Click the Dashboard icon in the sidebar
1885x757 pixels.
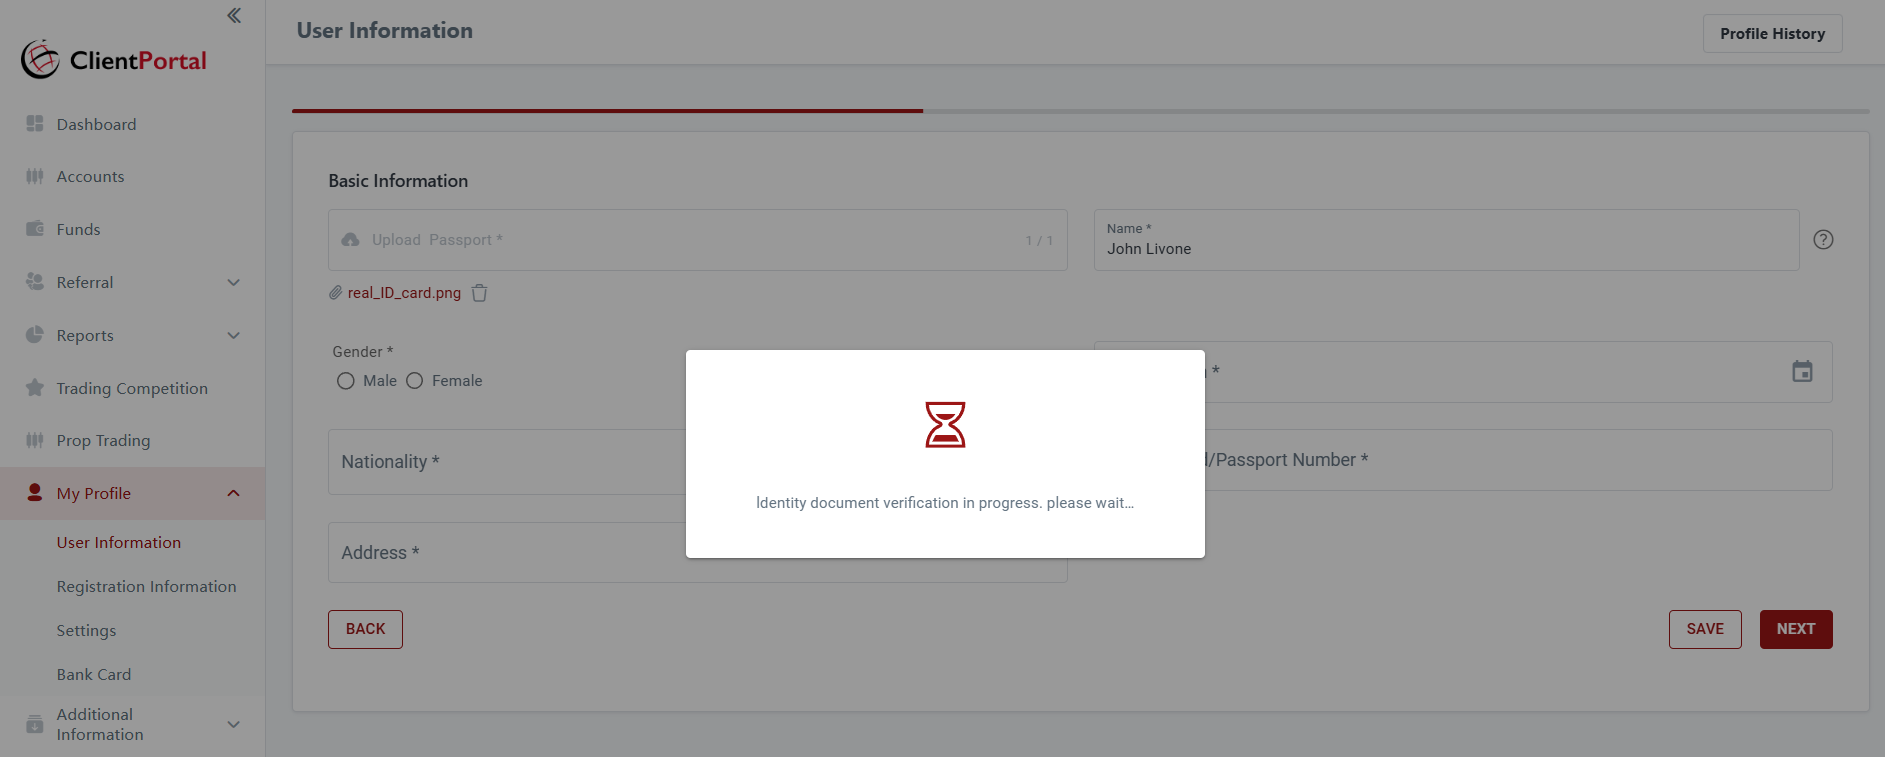[x=35, y=123]
